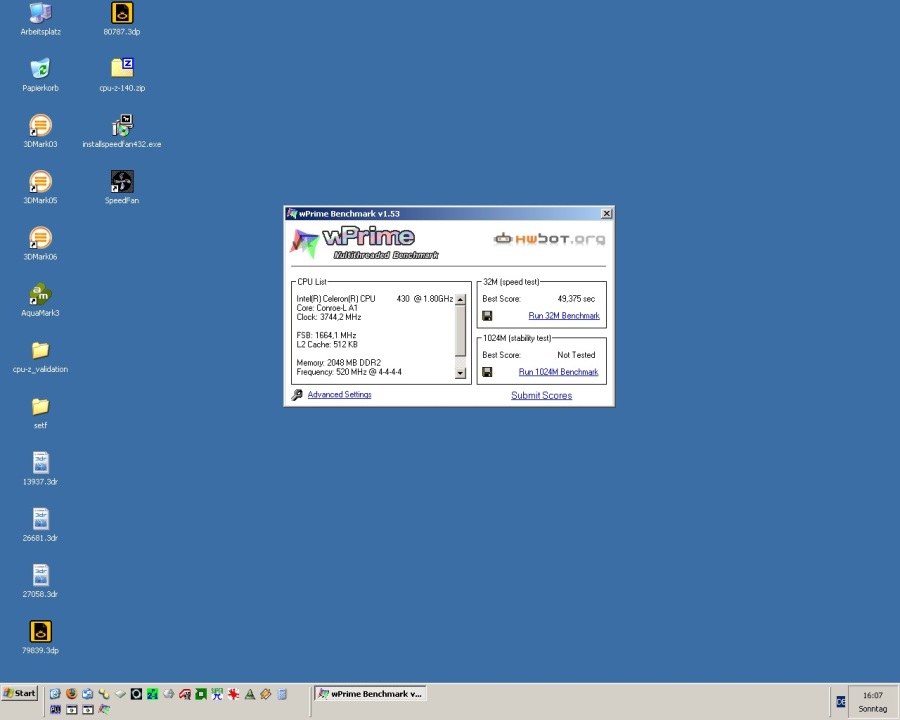
Task: Select cpu-z_validation folder
Action: pyautogui.click(x=40, y=357)
